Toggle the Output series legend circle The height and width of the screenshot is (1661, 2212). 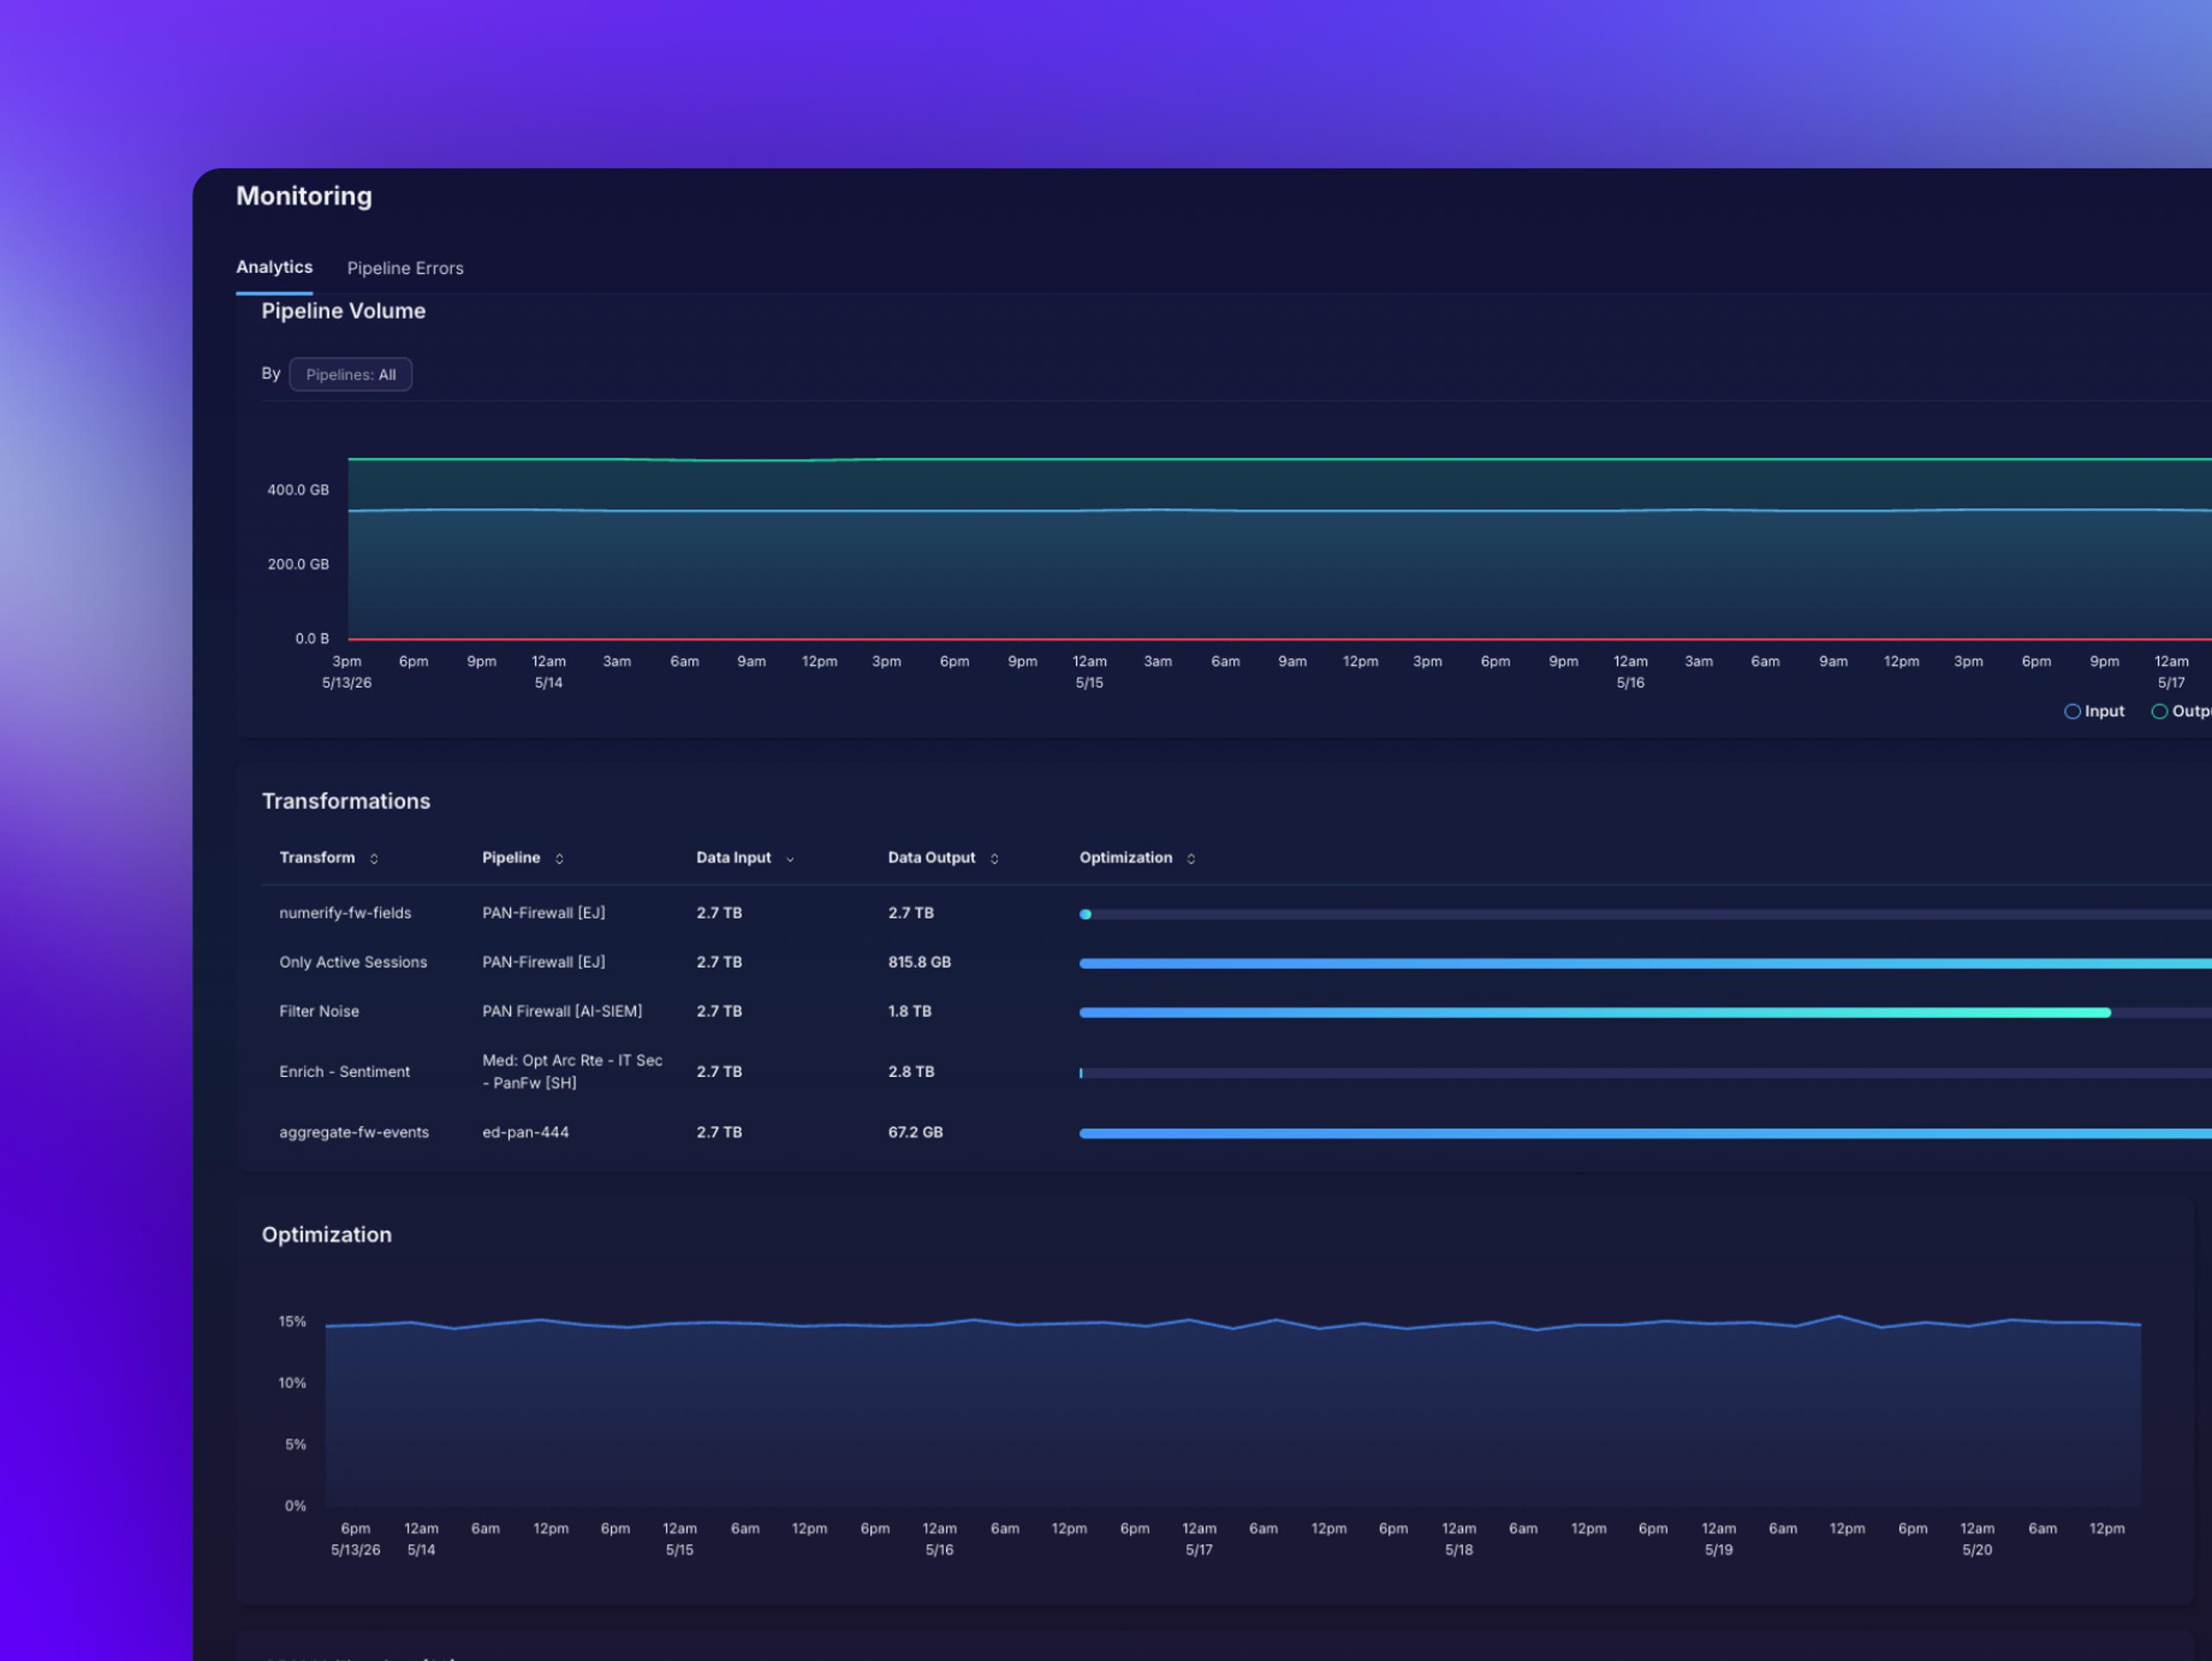(x=2159, y=711)
